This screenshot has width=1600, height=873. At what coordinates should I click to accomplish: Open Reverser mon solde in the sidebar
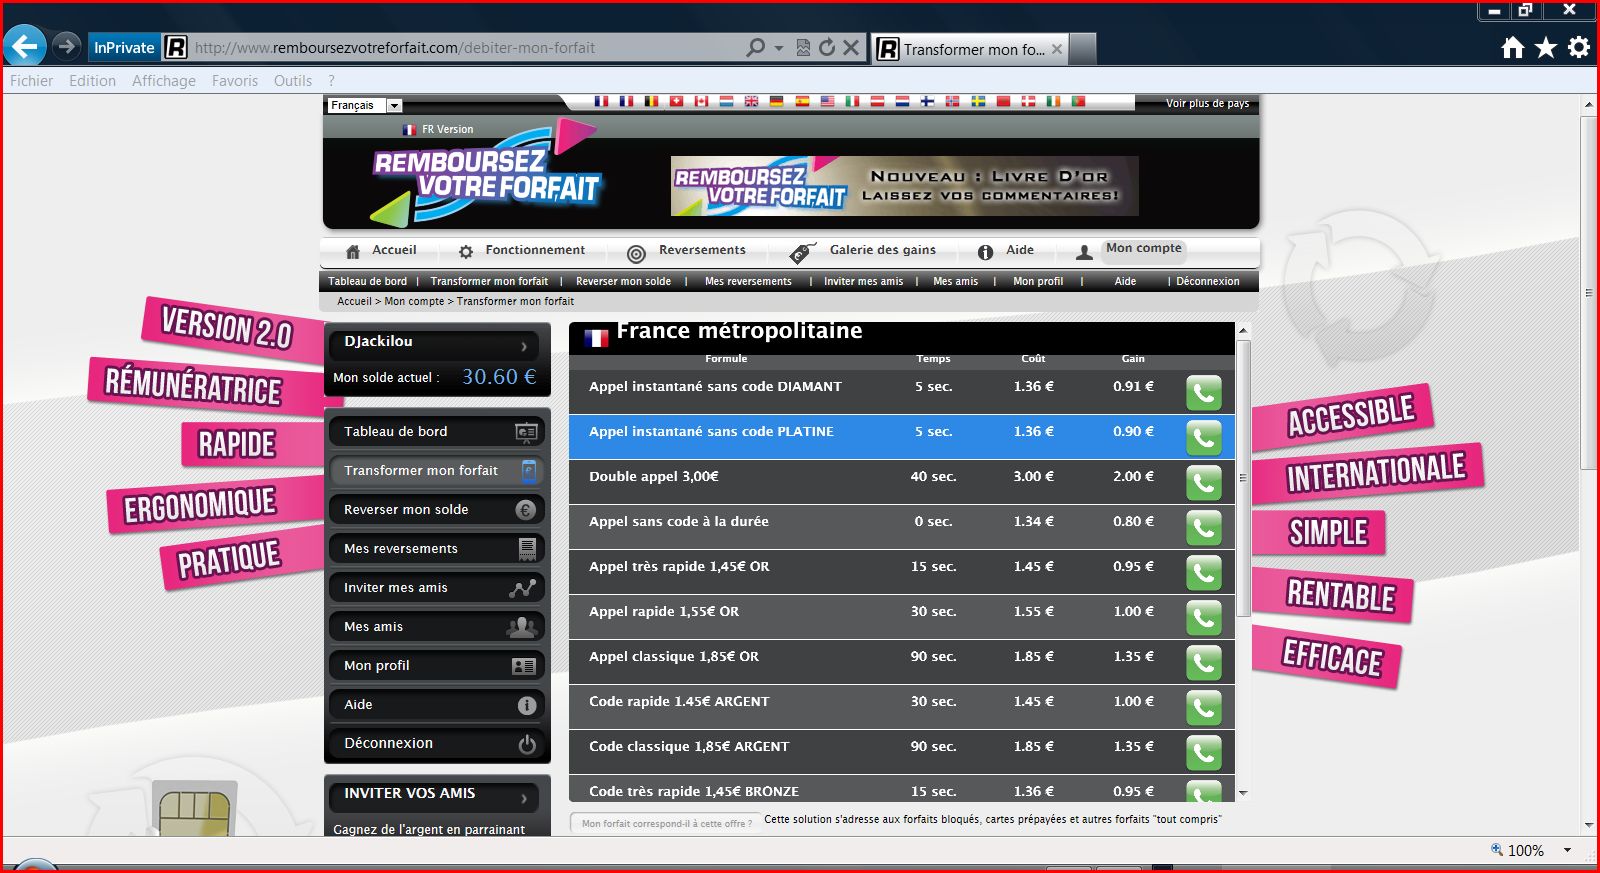point(437,510)
